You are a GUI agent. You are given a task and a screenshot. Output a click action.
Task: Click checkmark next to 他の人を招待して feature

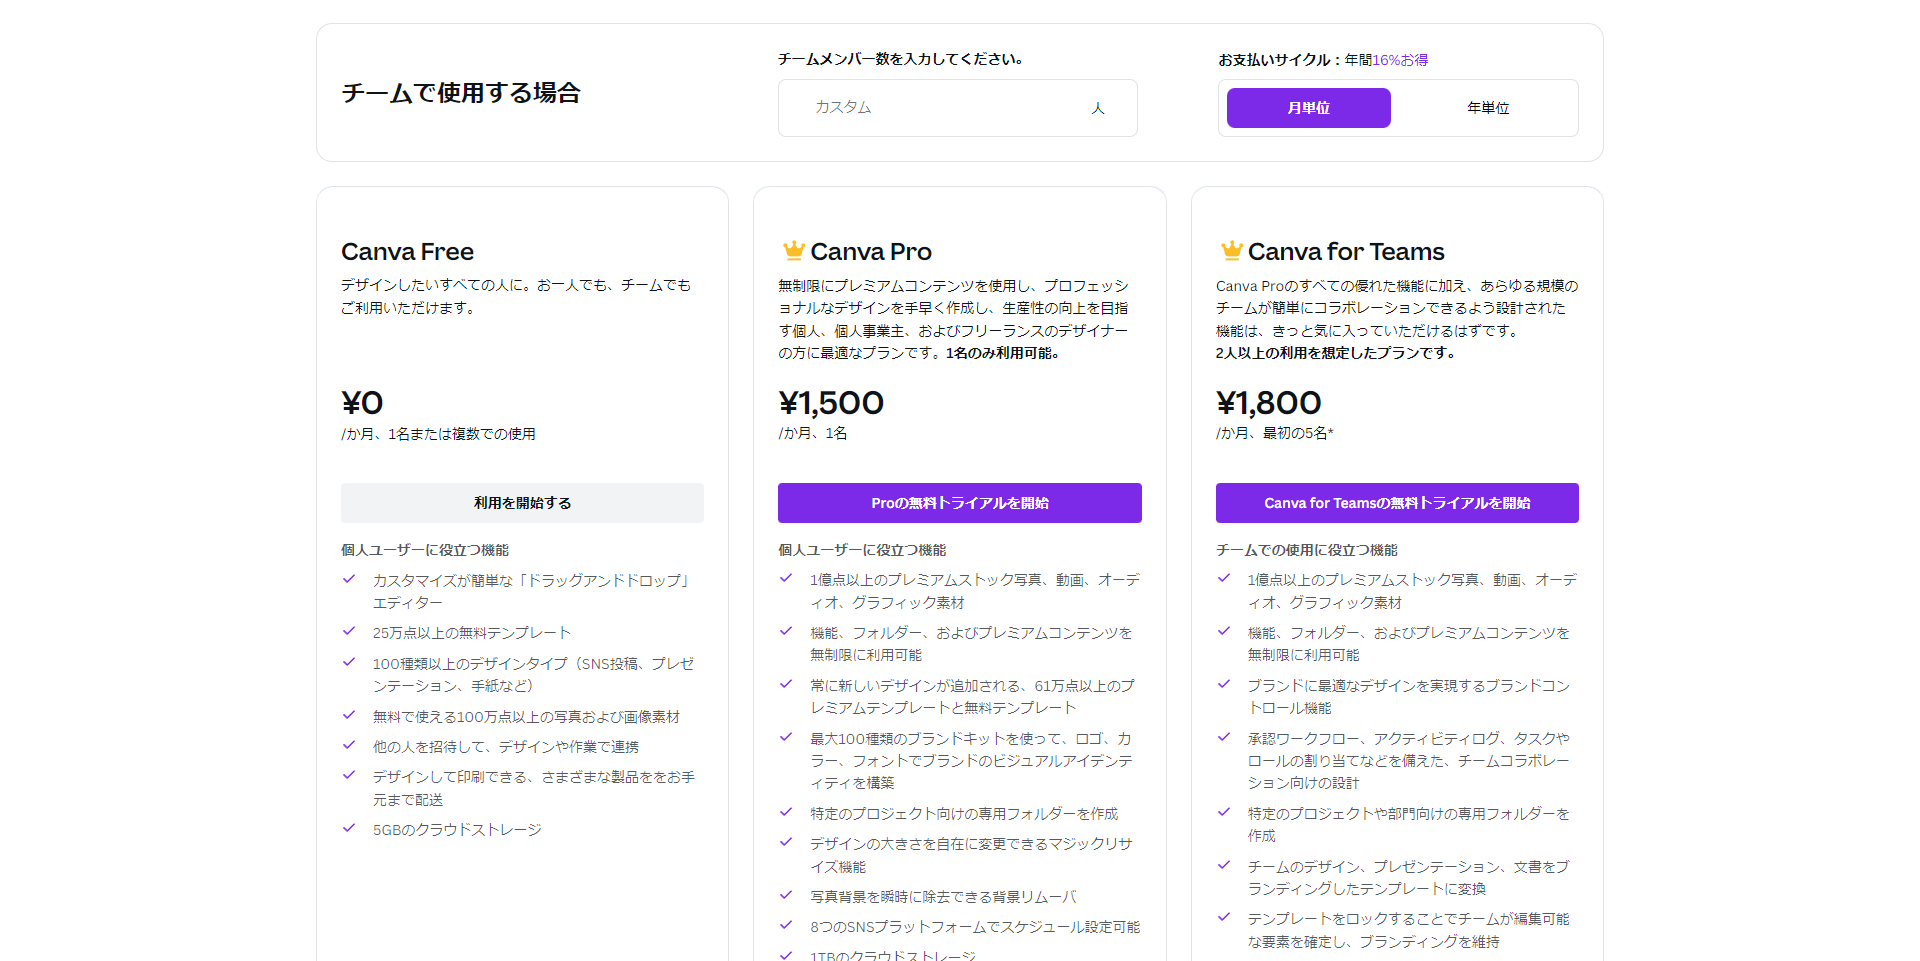click(x=349, y=745)
